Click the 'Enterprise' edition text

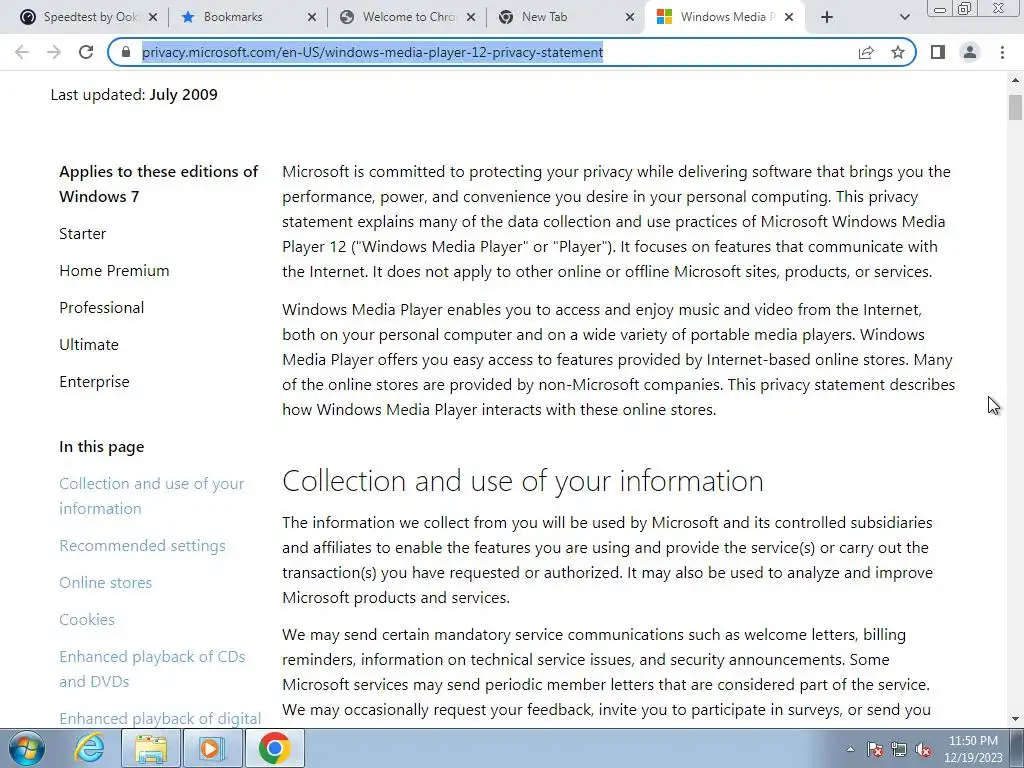[94, 381]
